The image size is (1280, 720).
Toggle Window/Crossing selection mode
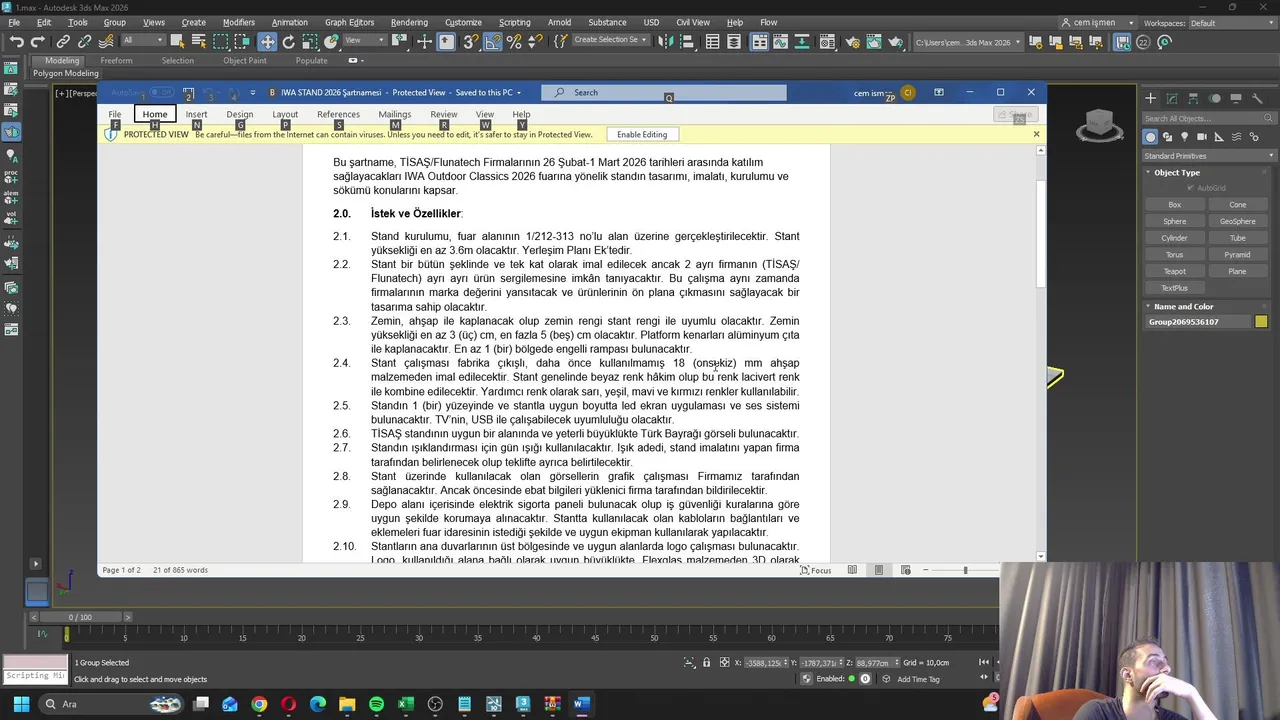pos(243,42)
